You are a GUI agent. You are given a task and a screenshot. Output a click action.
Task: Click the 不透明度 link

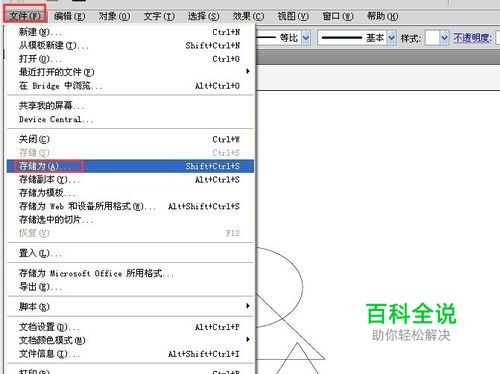472,38
